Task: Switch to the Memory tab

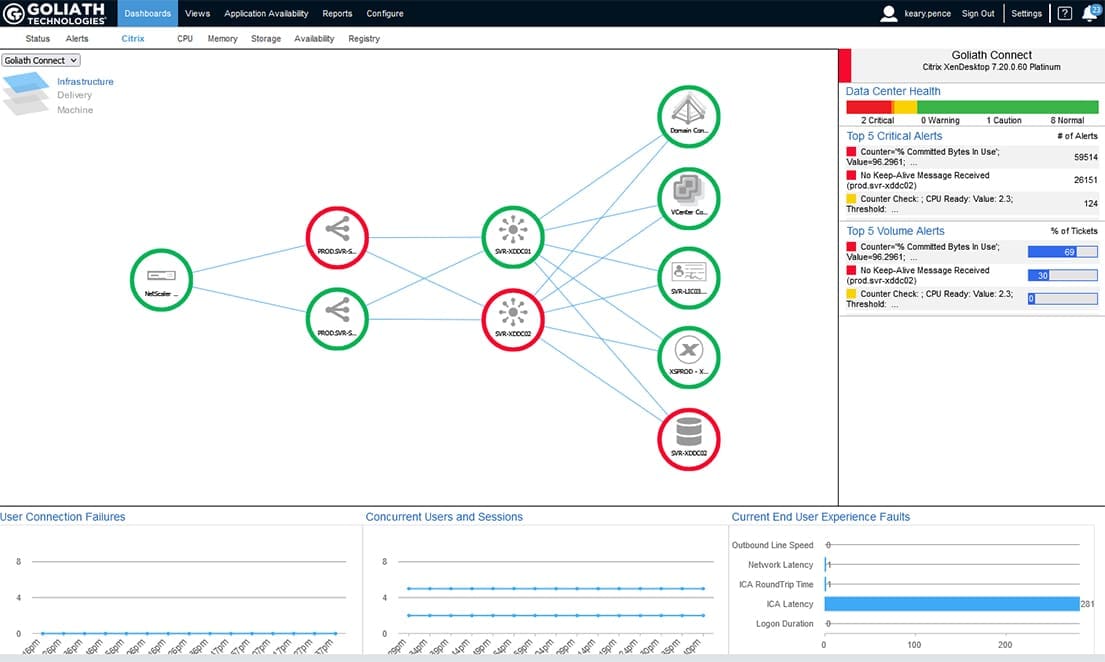Action: [x=222, y=38]
